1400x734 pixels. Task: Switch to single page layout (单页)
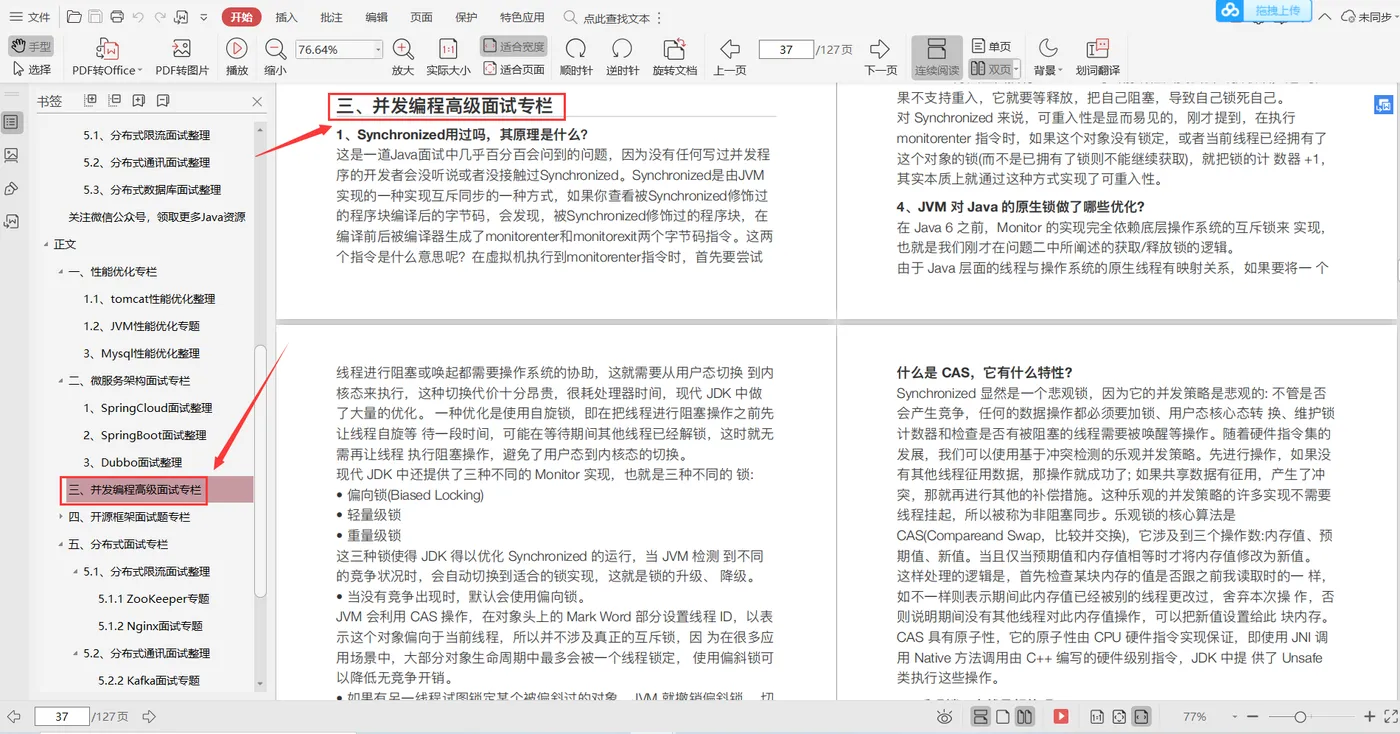click(991, 47)
